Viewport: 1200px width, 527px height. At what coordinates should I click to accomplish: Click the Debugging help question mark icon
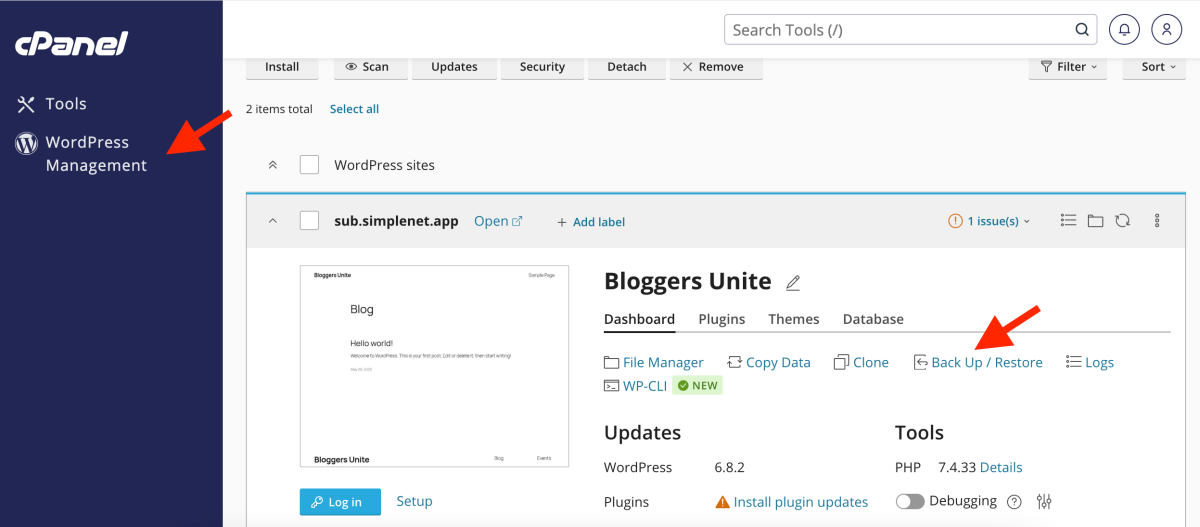click(1014, 502)
